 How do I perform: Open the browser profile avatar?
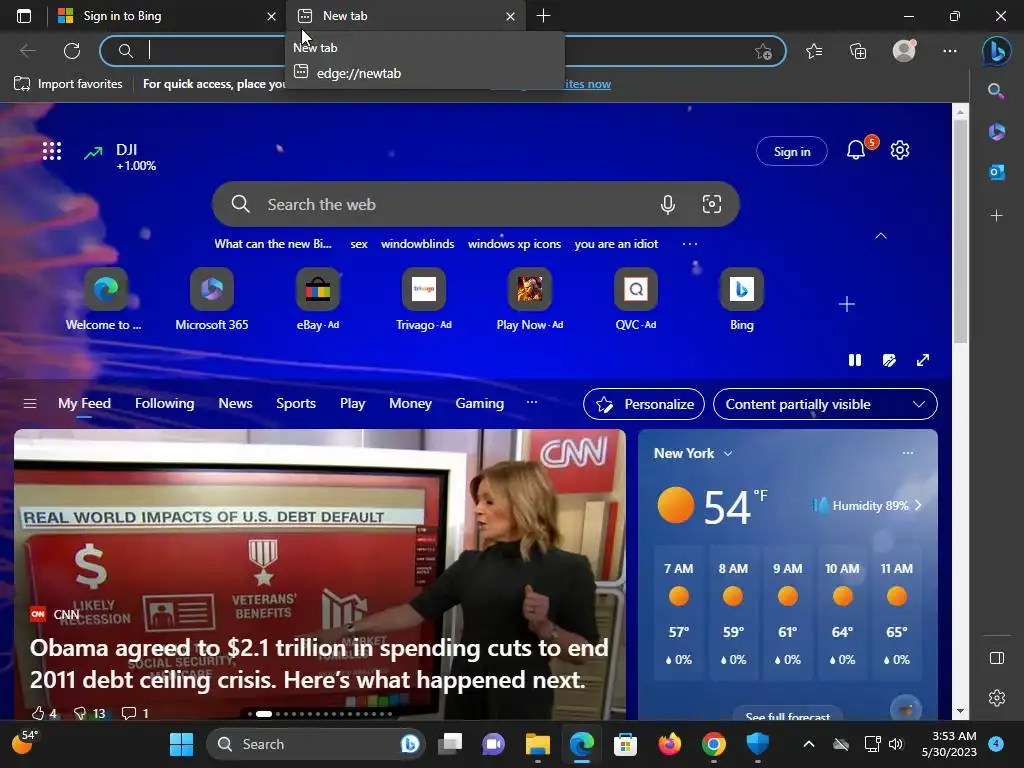(x=904, y=50)
